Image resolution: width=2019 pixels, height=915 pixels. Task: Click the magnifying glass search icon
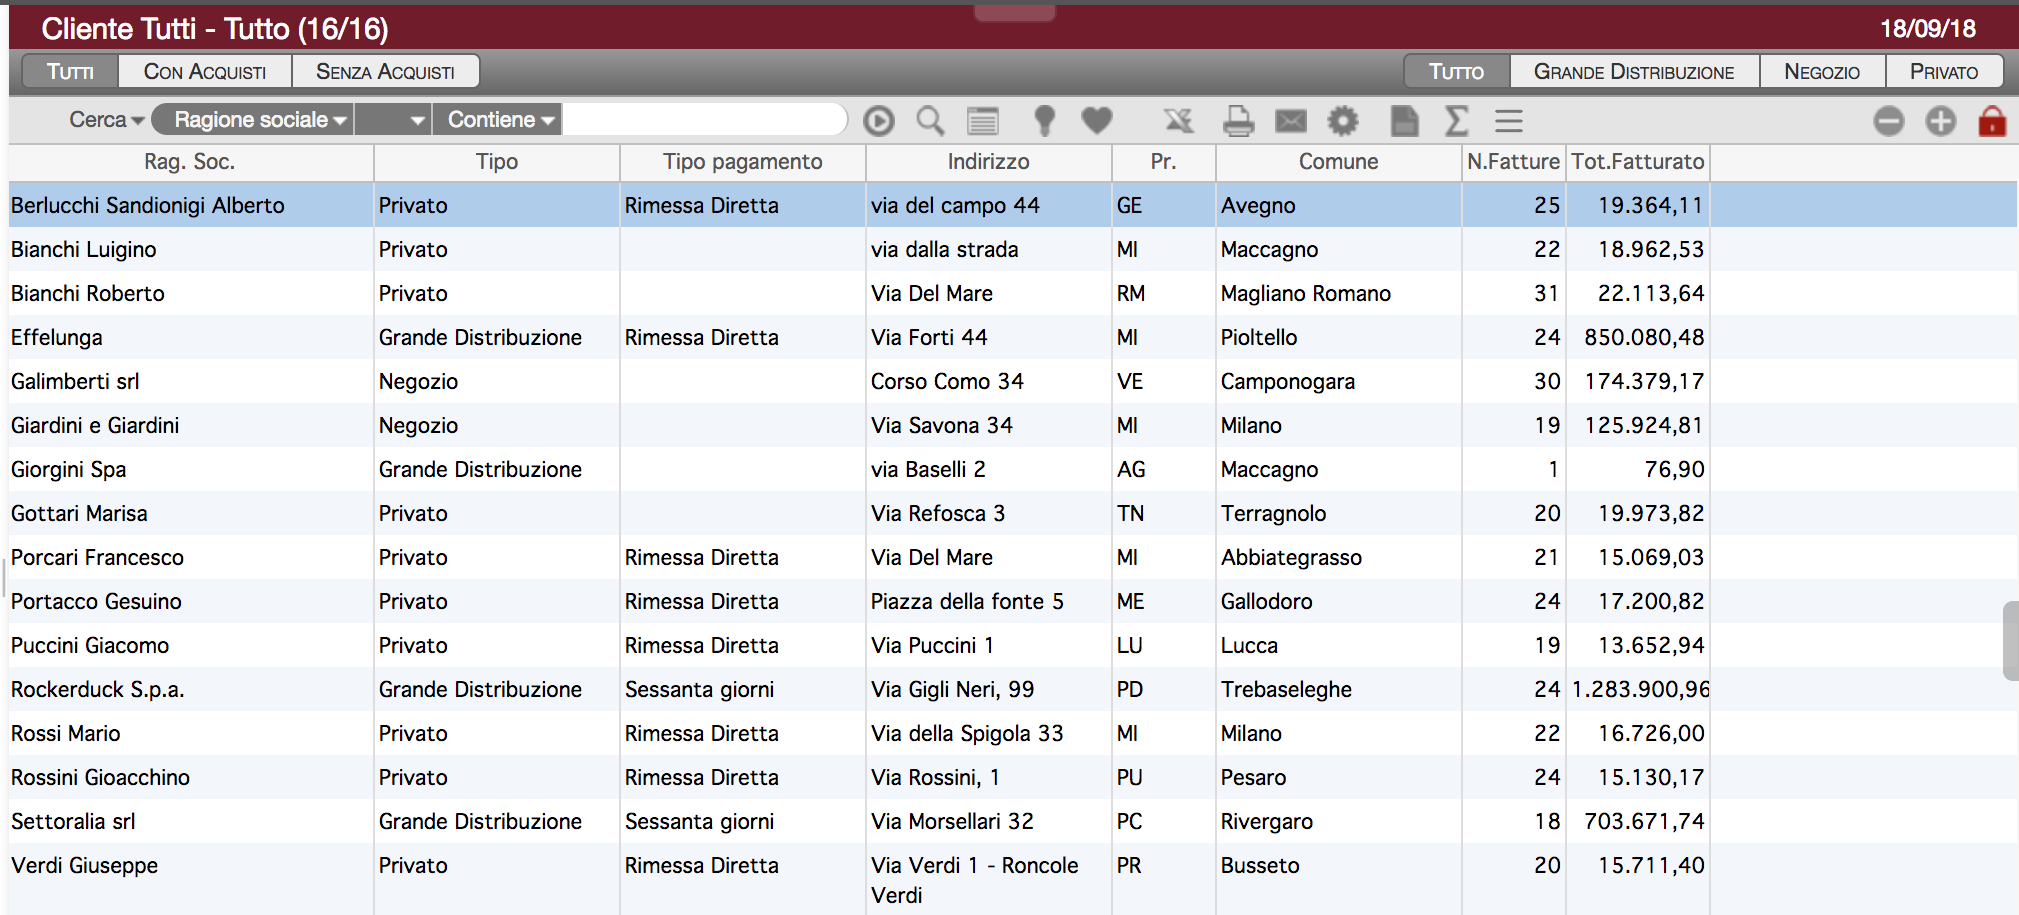click(x=930, y=121)
